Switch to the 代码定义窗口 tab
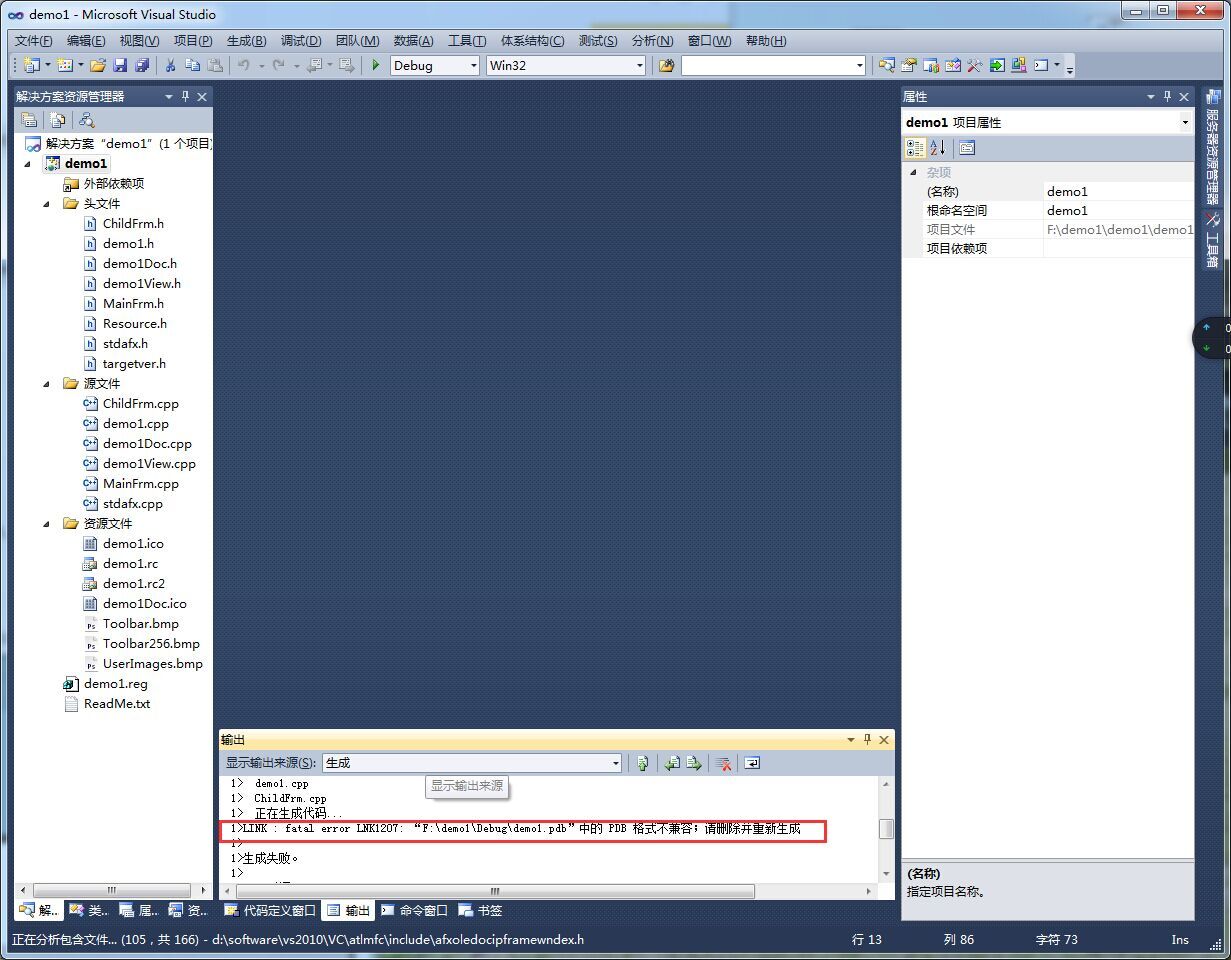1231x960 pixels. [269, 910]
